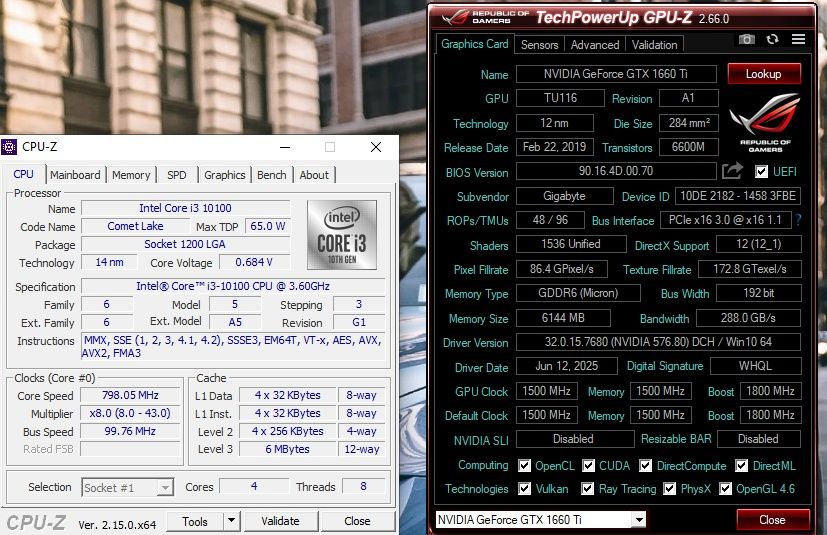The height and width of the screenshot is (535, 827).
Task: Click the Digital Signature value WHQL
Action: tap(756, 366)
